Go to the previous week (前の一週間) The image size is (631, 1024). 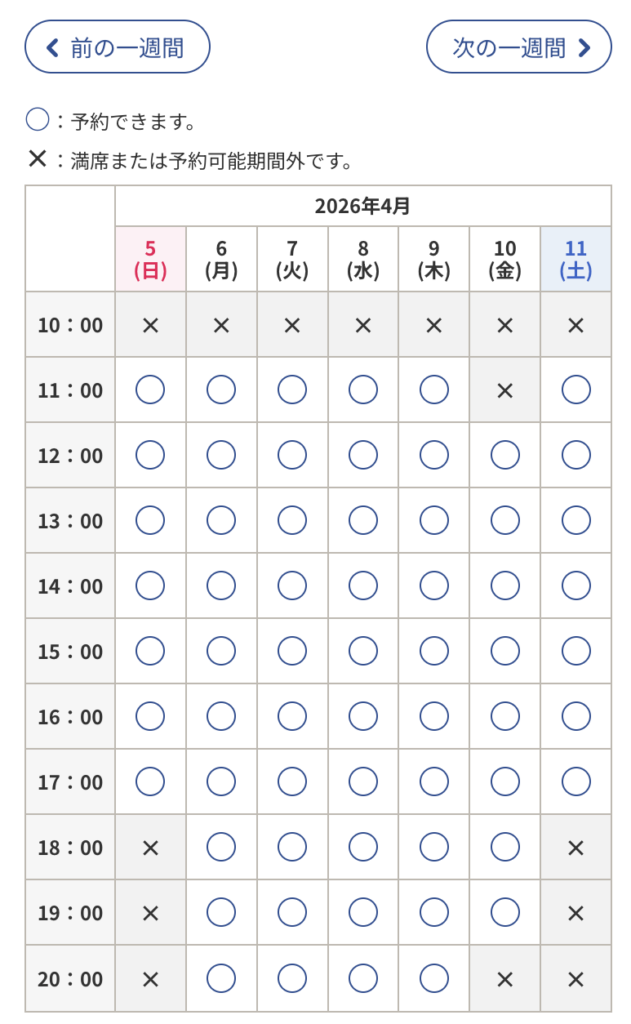(x=117, y=47)
